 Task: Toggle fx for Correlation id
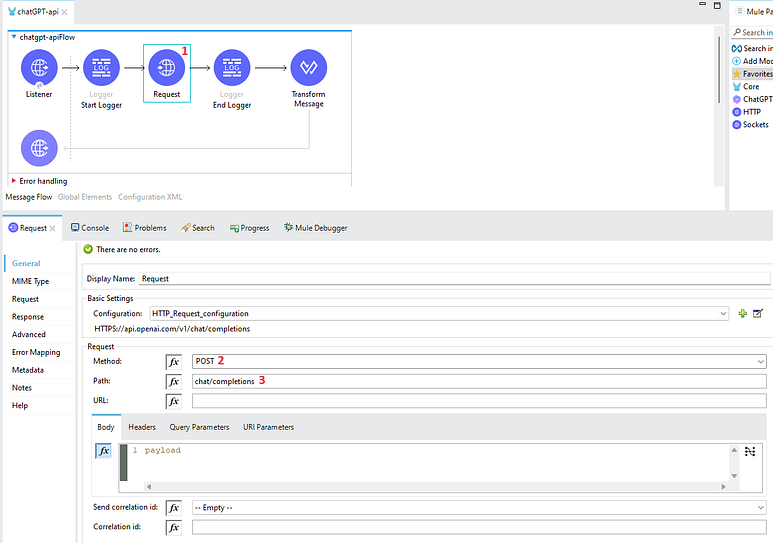tap(174, 528)
